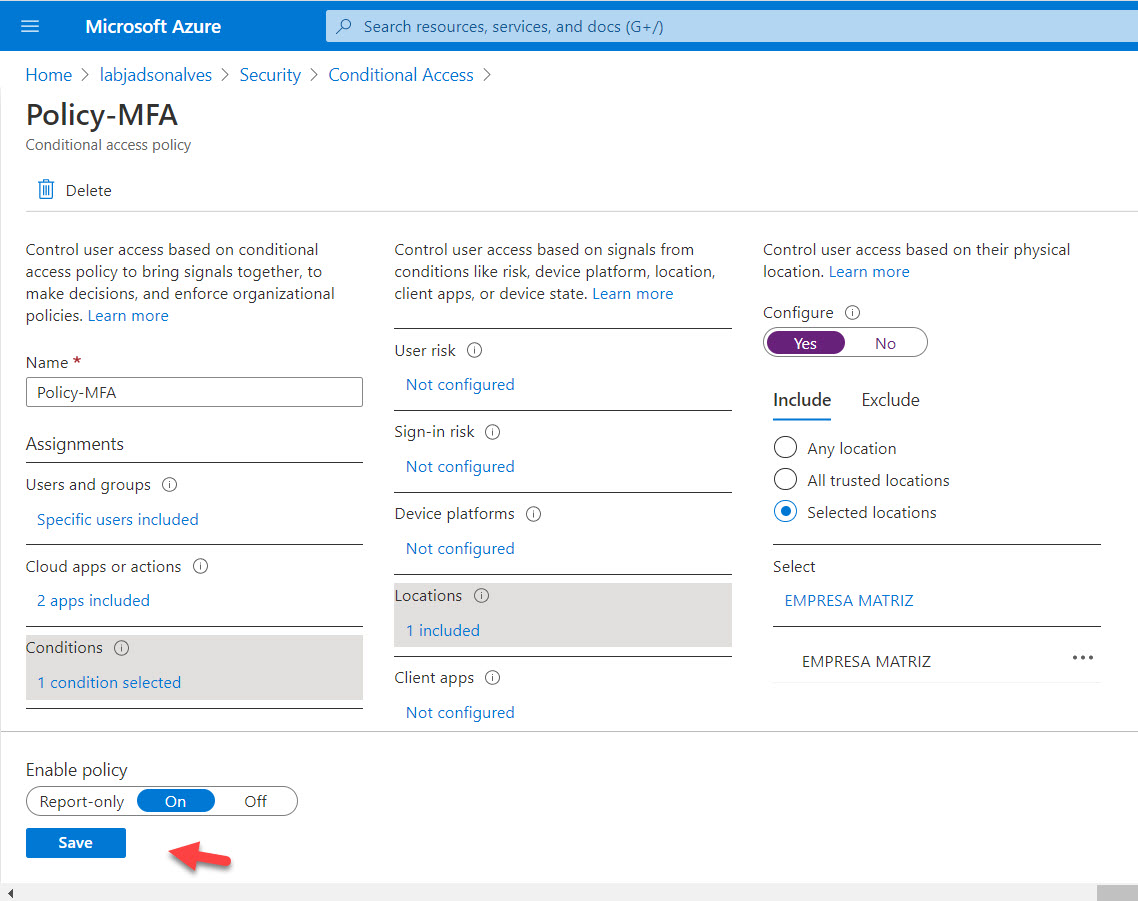Image resolution: width=1138 pixels, height=901 pixels.
Task: Click info icon beside Users and groups
Action: click(x=169, y=485)
